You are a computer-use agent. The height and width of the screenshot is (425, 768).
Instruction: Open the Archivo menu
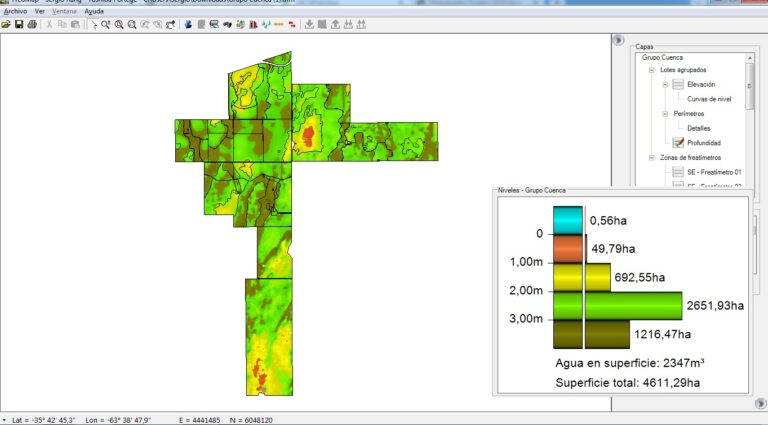pos(15,11)
